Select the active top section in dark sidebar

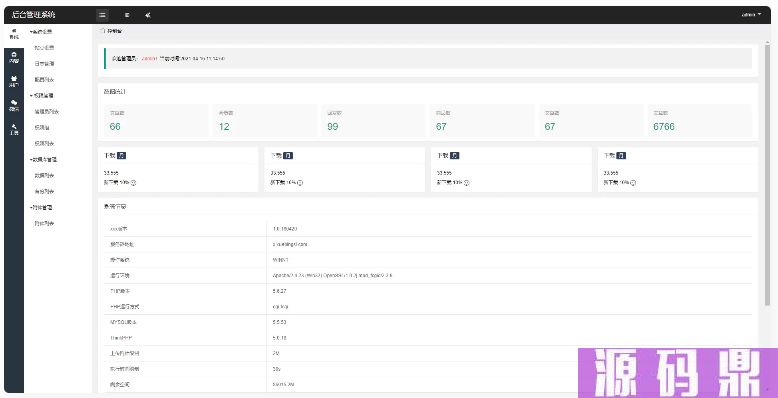(x=14, y=33)
